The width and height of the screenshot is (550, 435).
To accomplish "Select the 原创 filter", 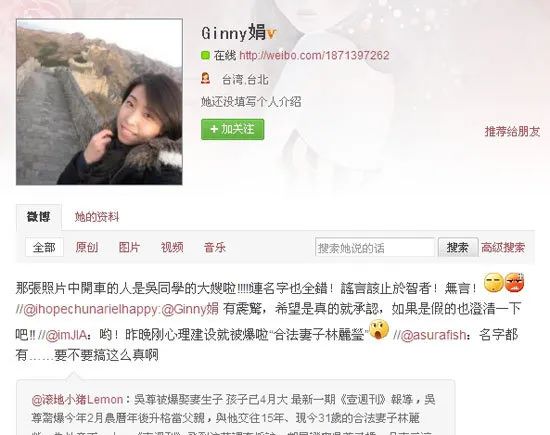I will [87, 247].
